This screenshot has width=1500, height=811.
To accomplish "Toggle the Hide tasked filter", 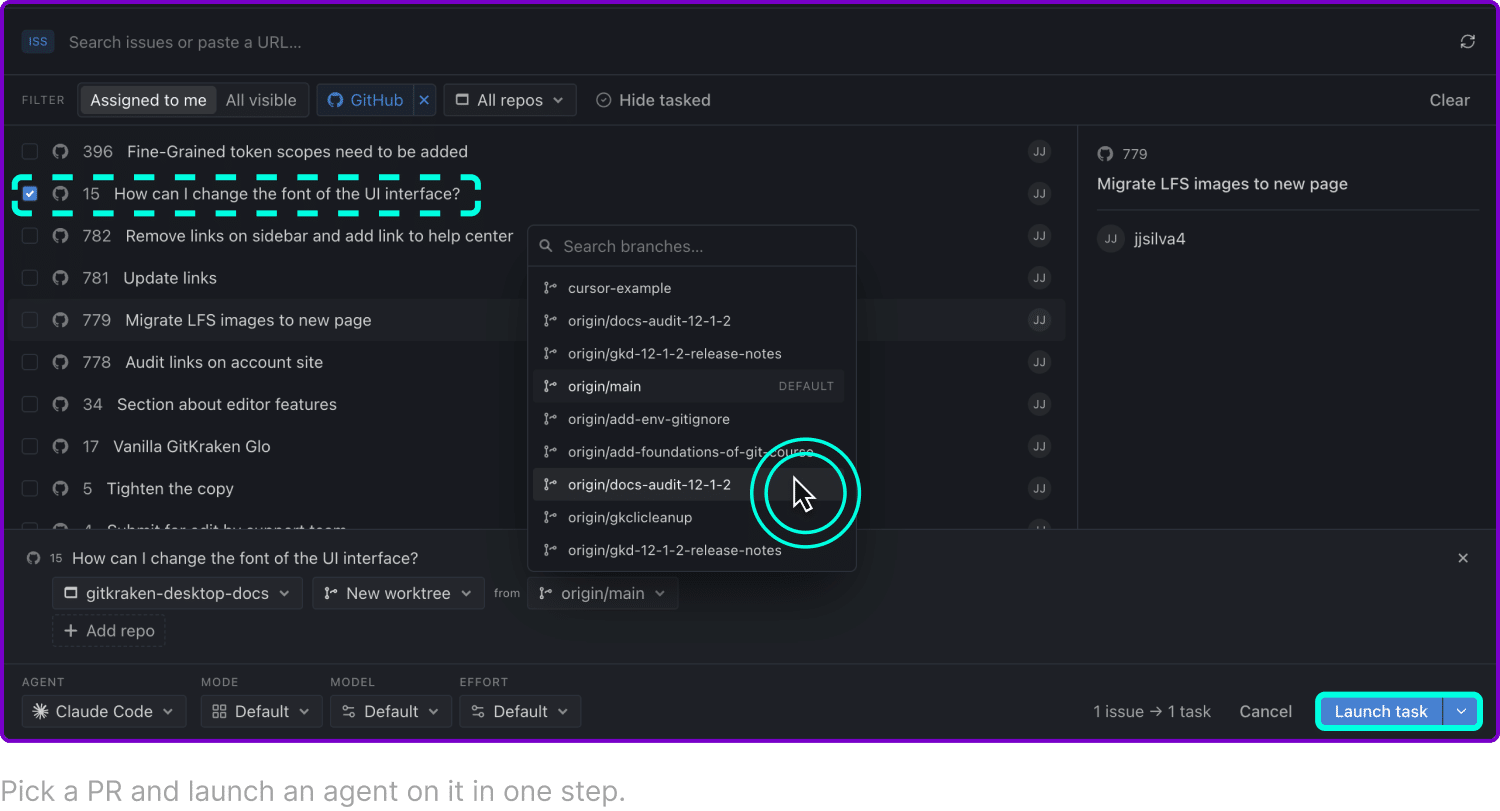I will click(653, 100).
